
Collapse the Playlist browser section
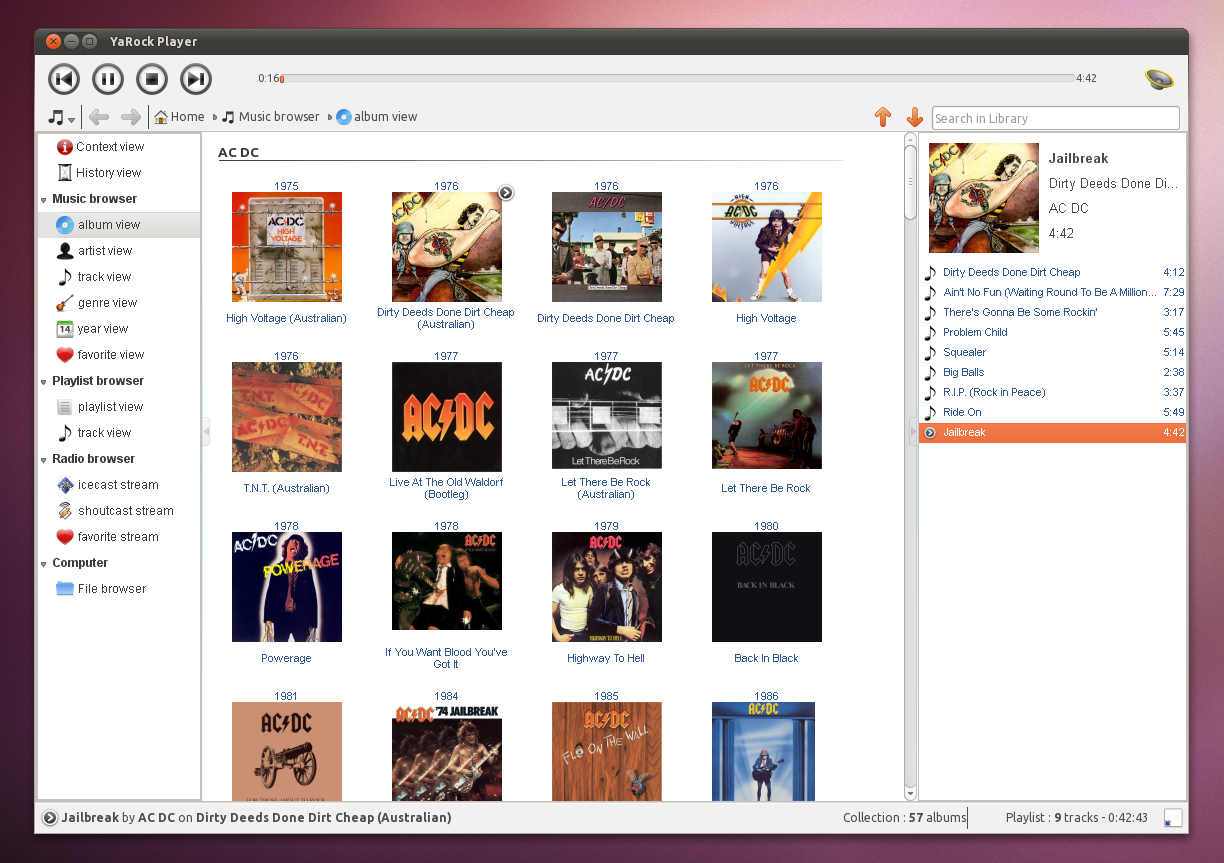(x=43, y=382)
